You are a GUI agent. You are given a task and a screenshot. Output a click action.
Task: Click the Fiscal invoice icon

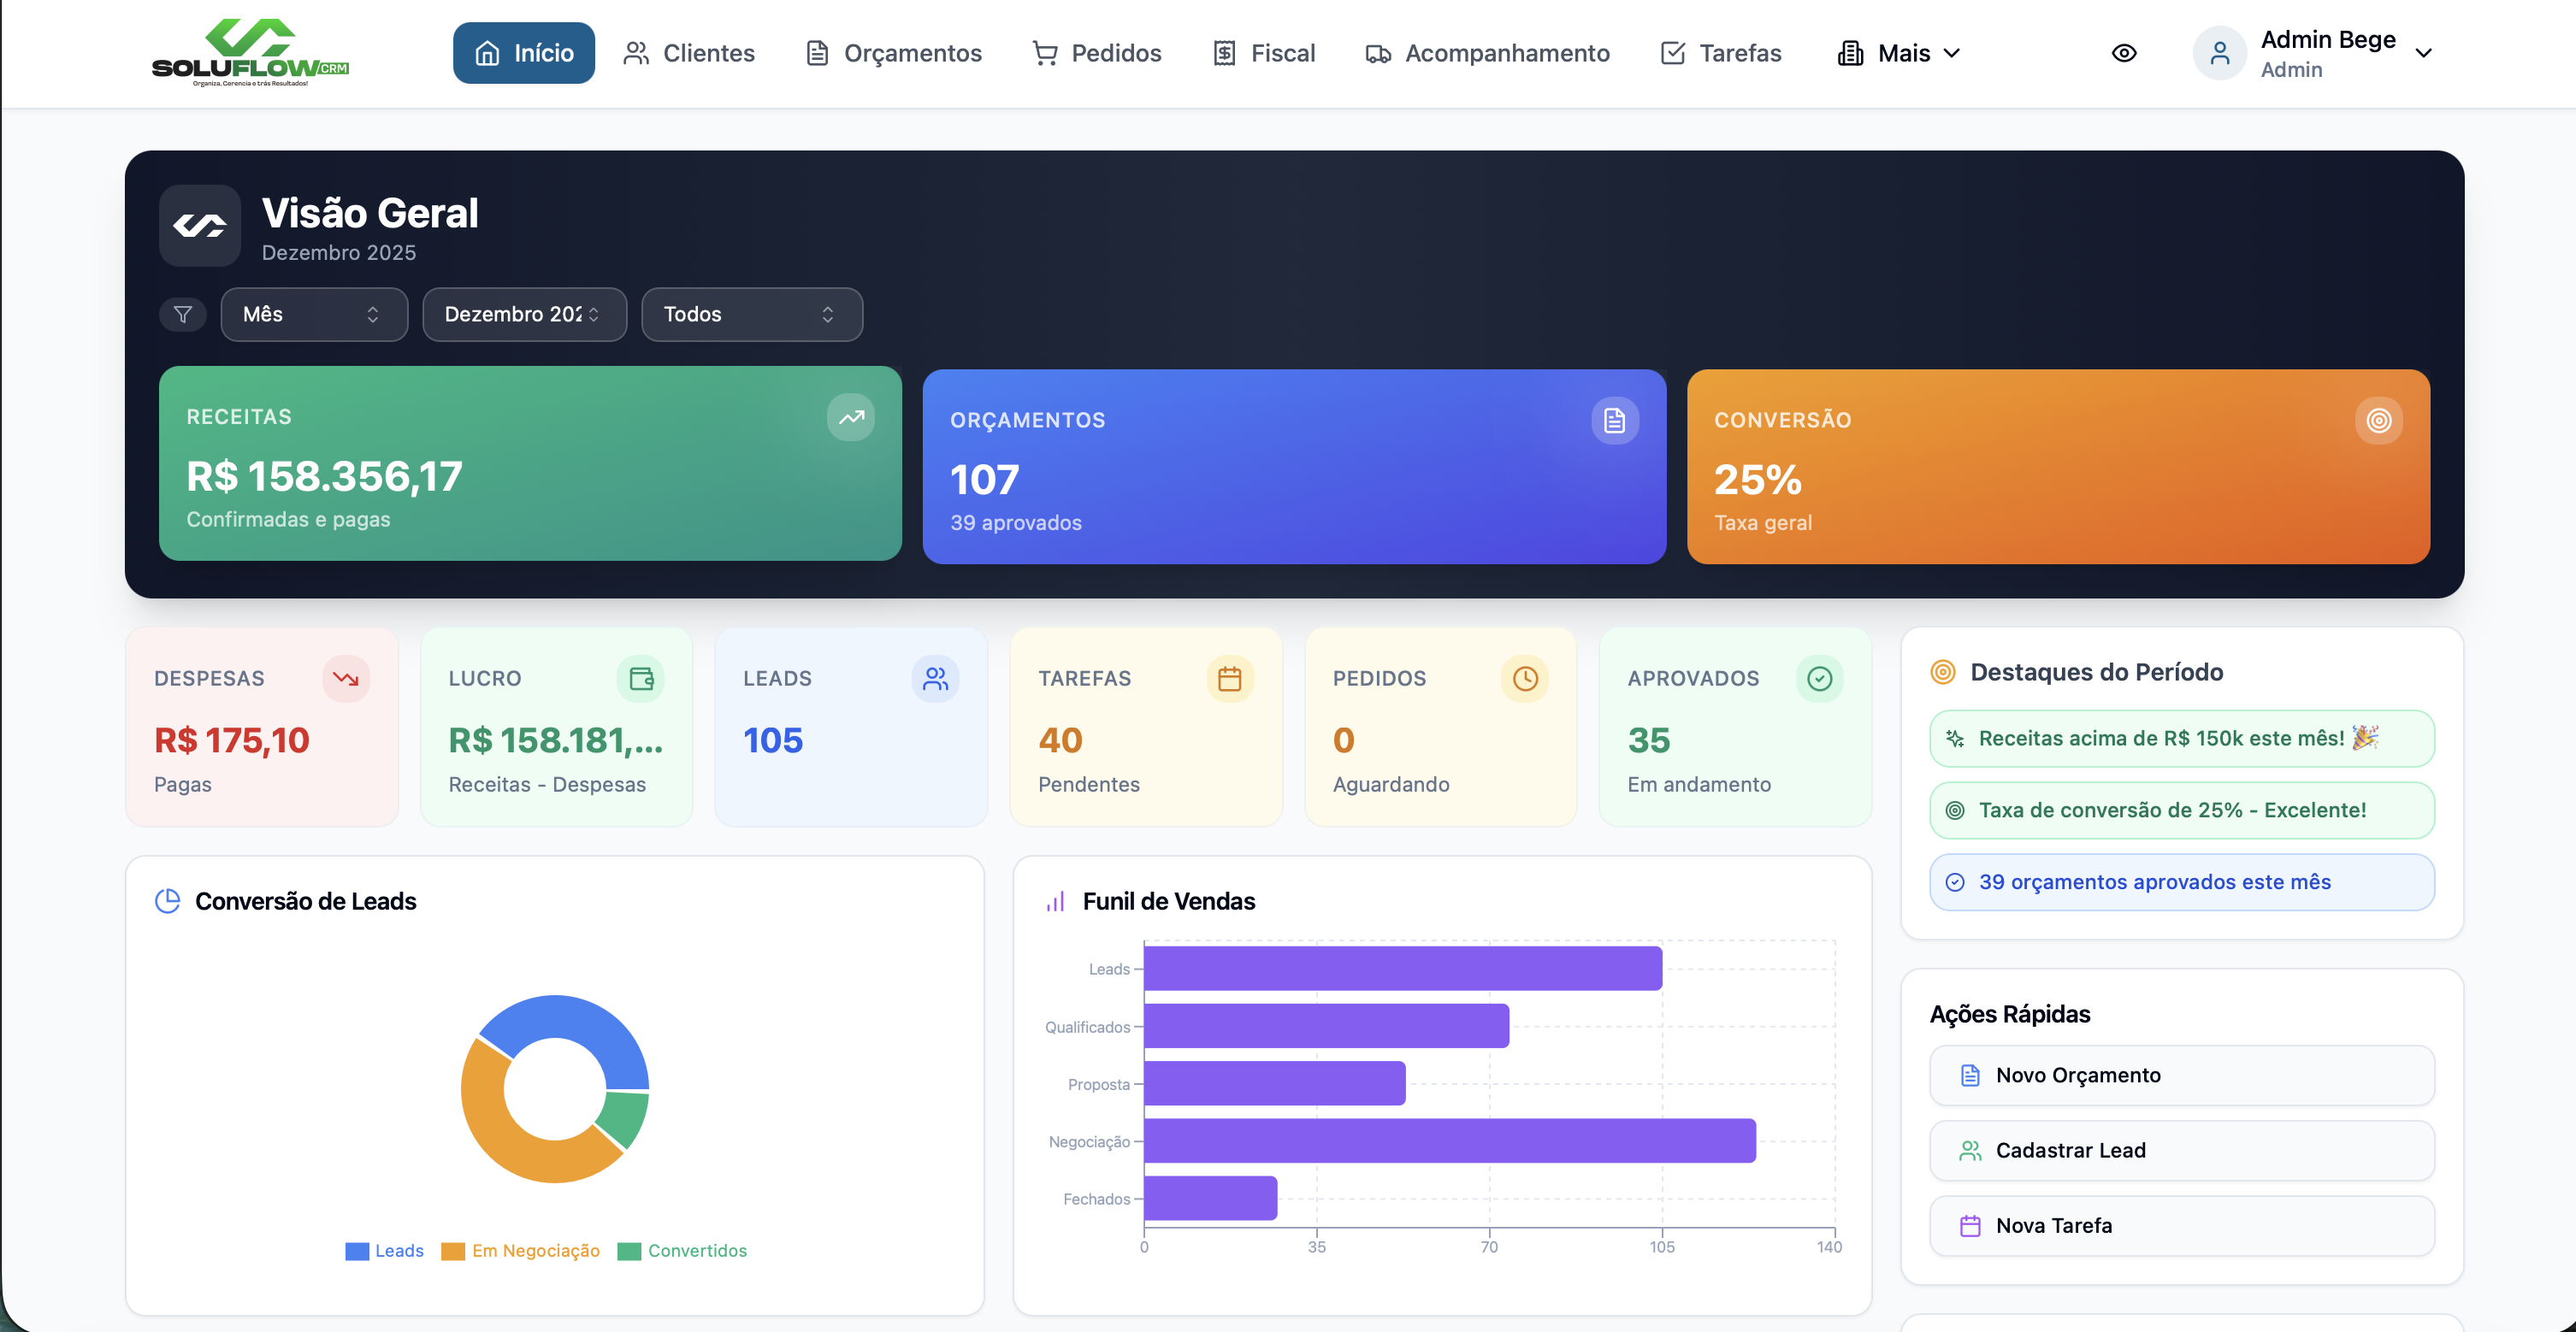[1225, 53]
